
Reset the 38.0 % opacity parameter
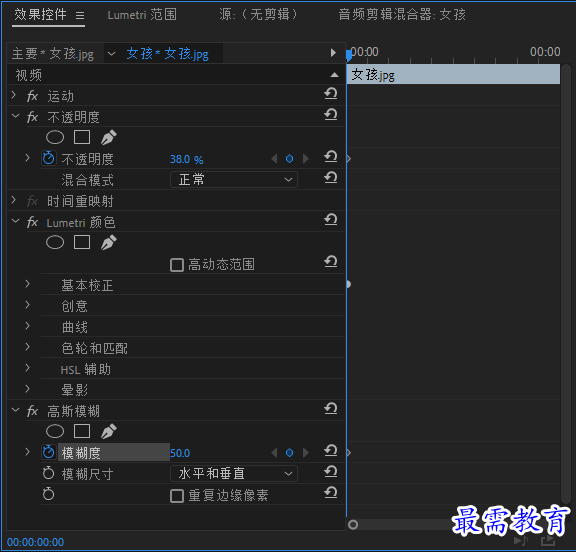331,156
